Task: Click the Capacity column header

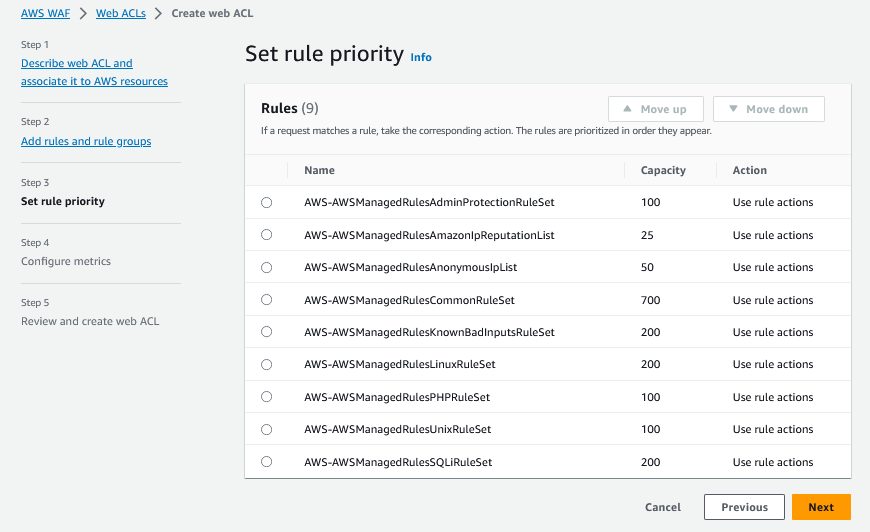Action: [663, 170]
